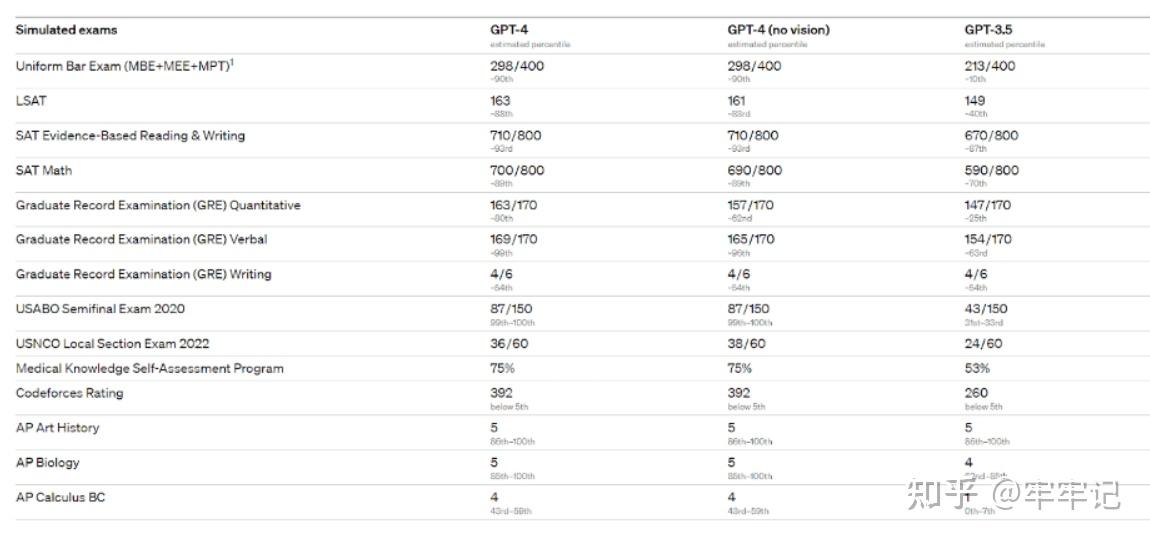Select the 169/170 GRE Verbal score
This screenshot has height=540, width=1150.
514,240
